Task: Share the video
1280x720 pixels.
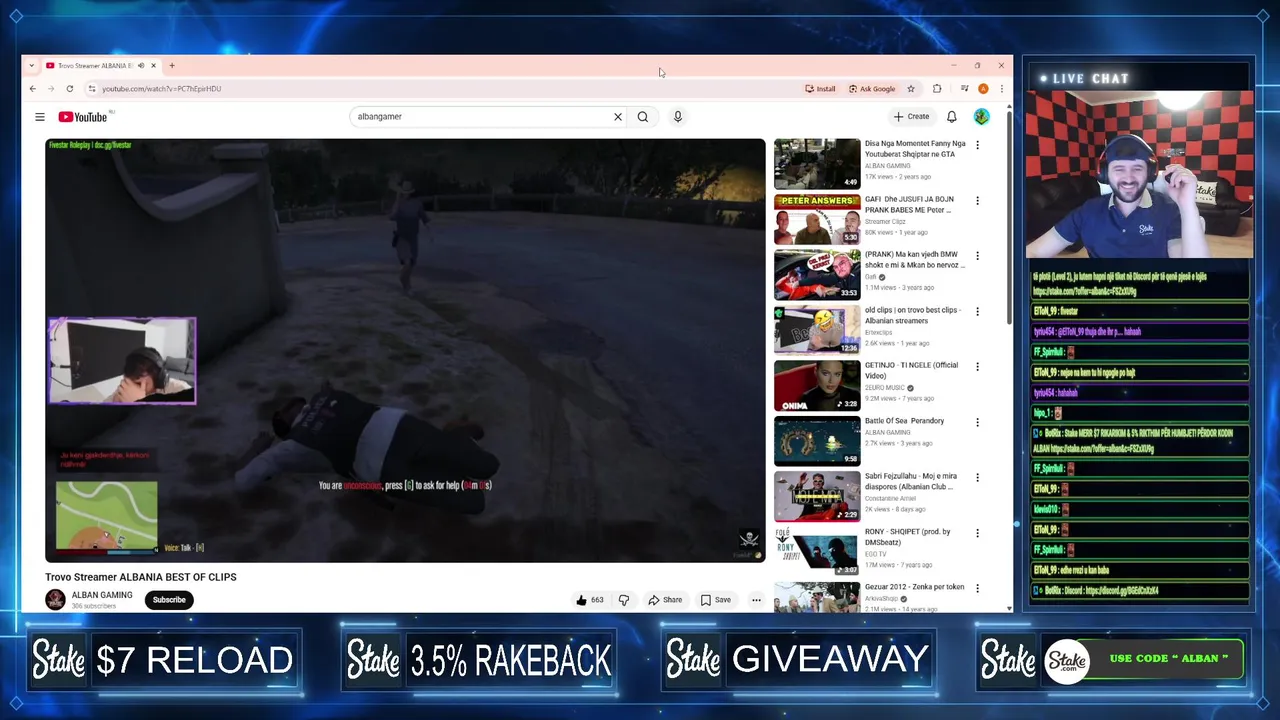Action: (x=665, y=600)
